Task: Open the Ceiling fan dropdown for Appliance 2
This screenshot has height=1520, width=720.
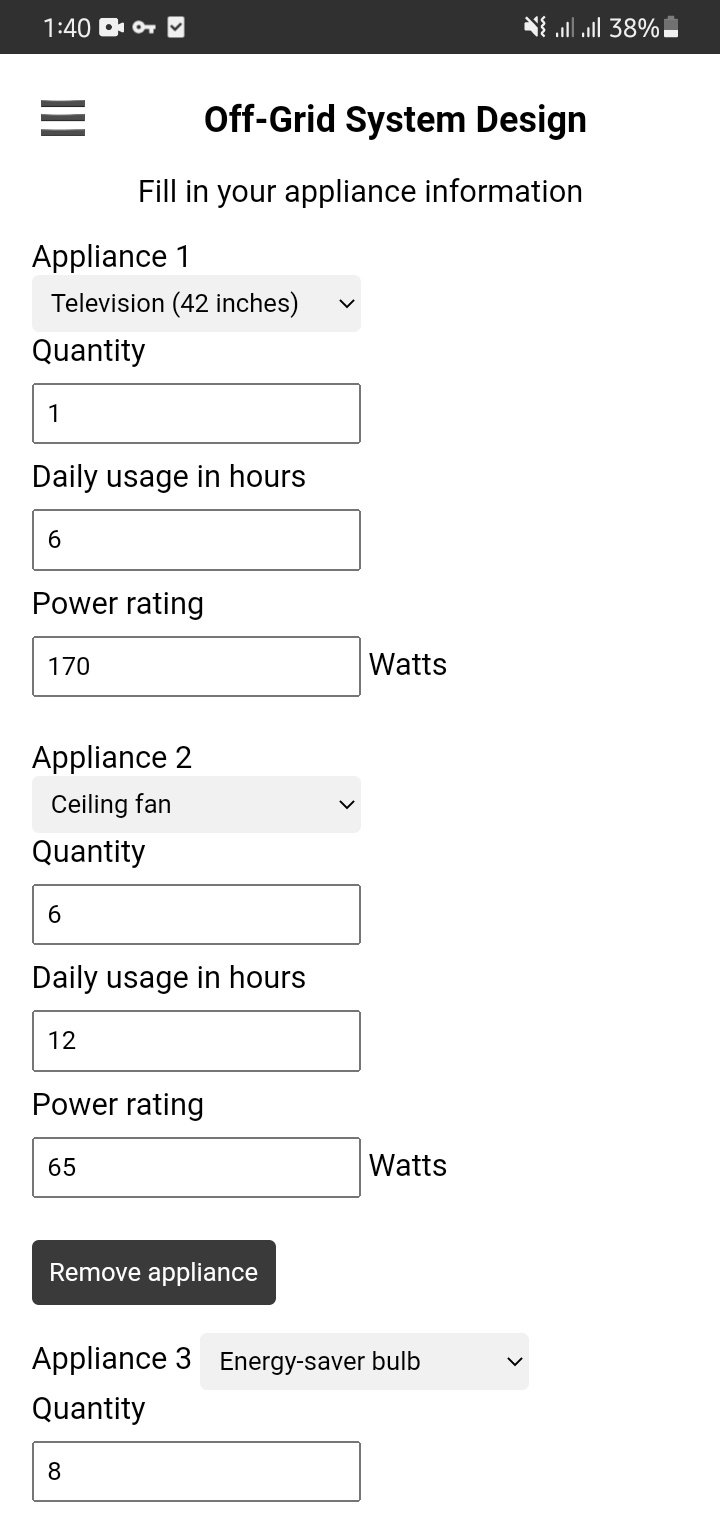Action: tap(196, 804)
